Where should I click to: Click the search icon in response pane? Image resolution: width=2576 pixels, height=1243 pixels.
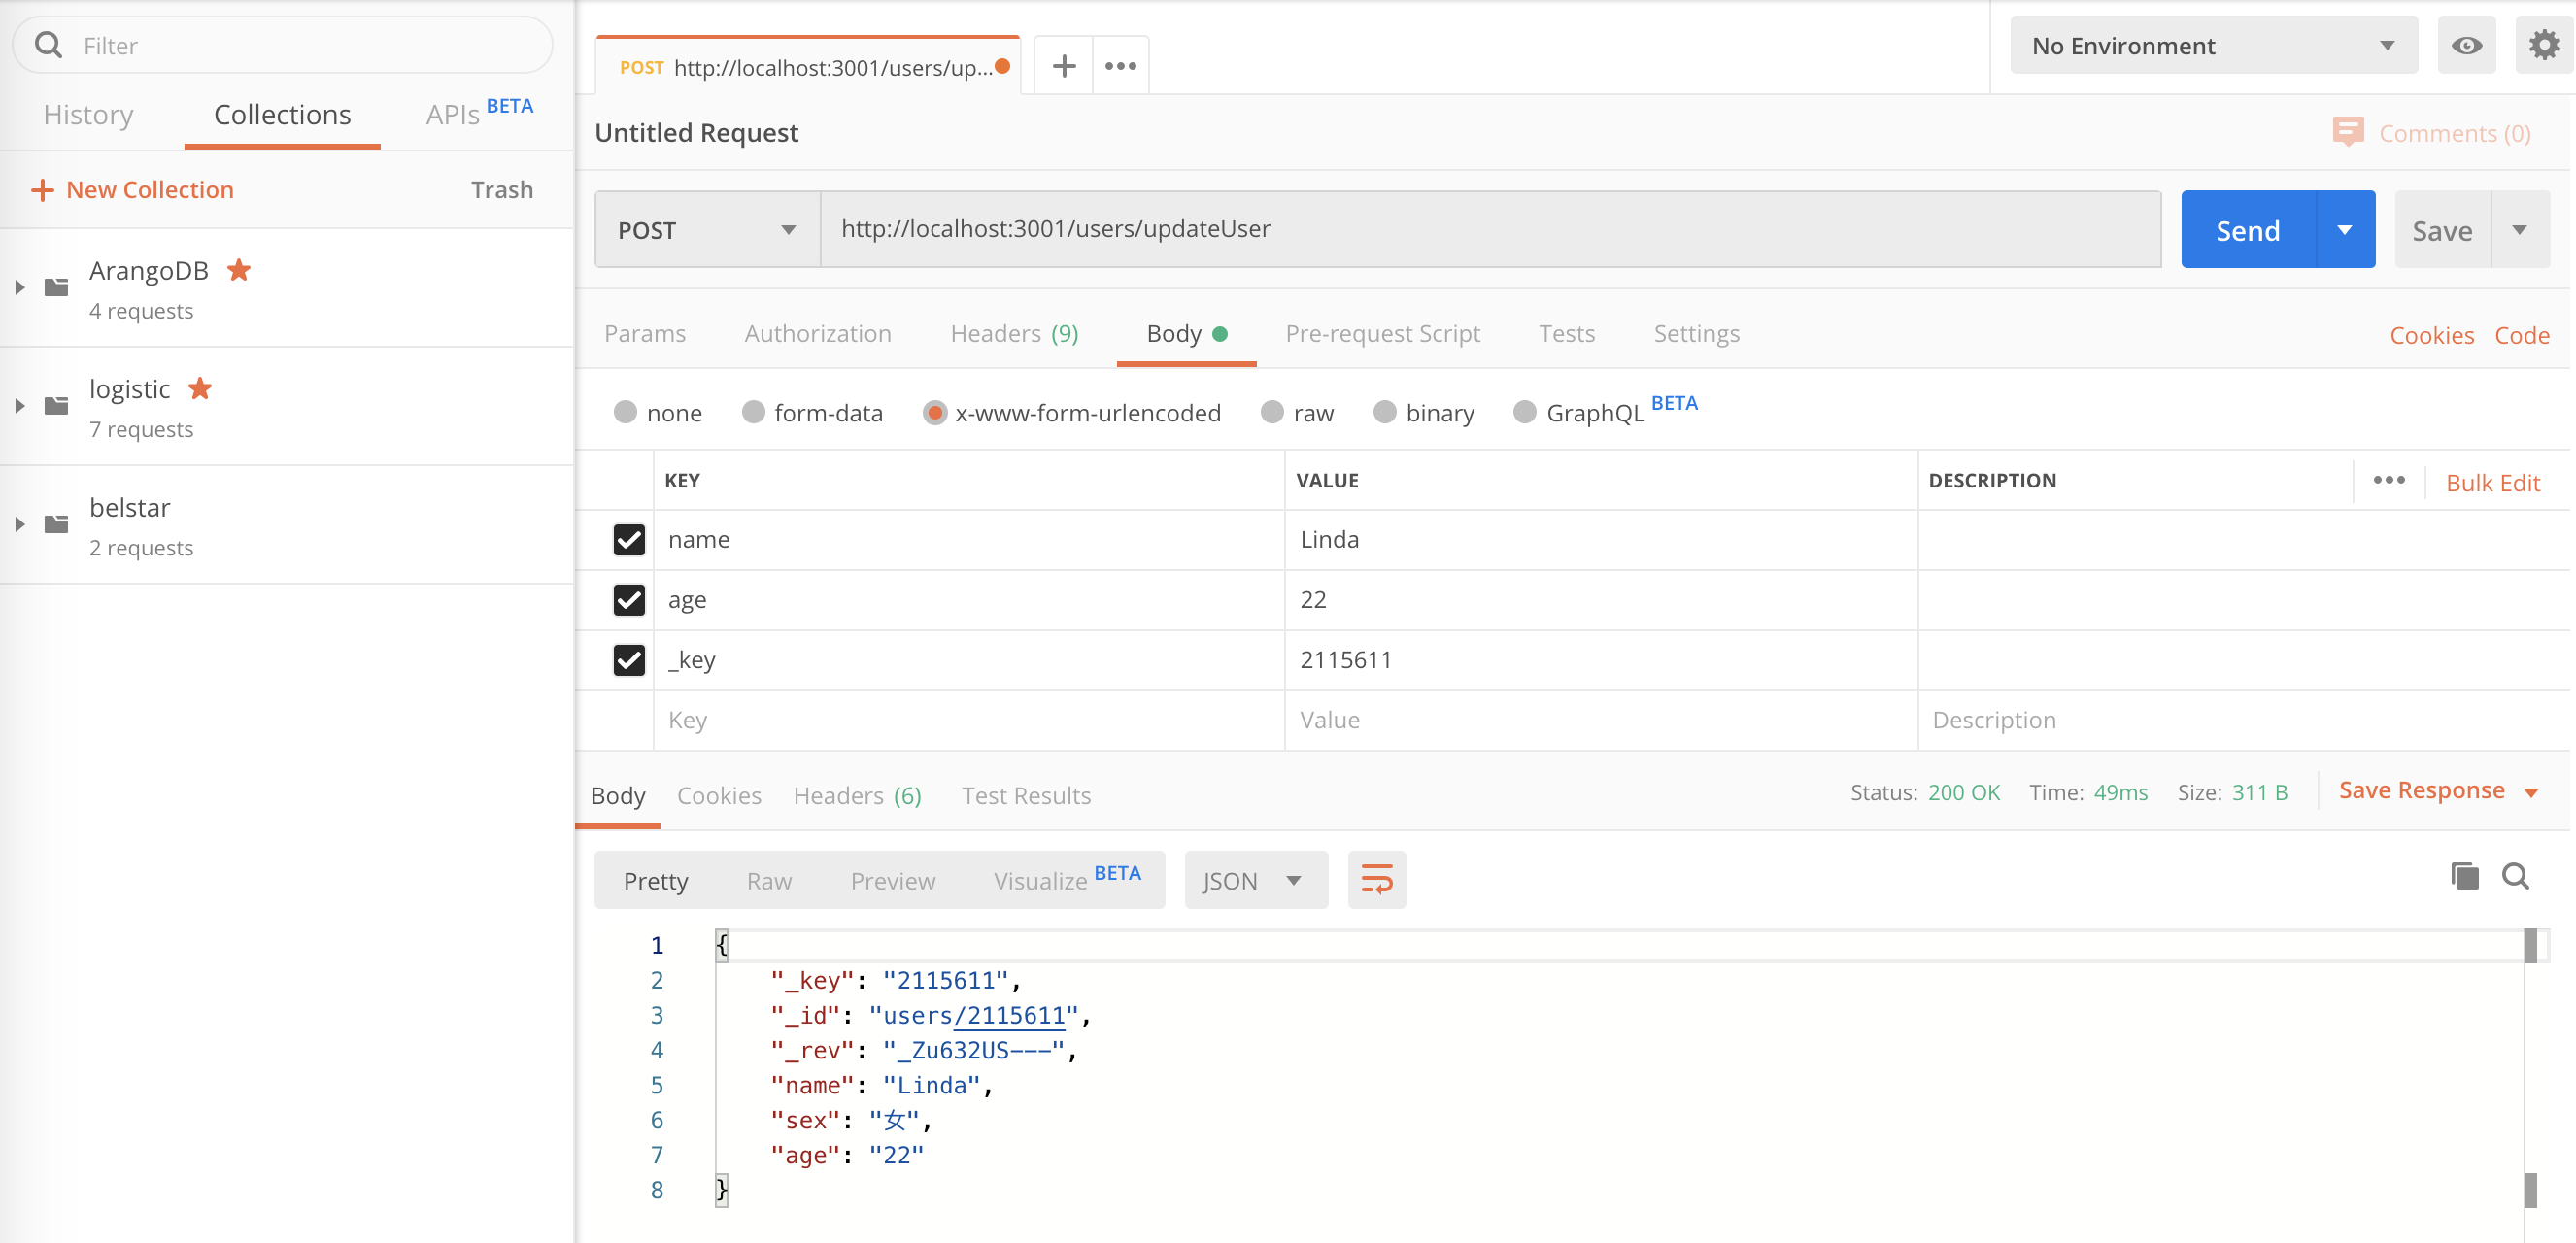pyautogui.click(x=2515, y=877)
